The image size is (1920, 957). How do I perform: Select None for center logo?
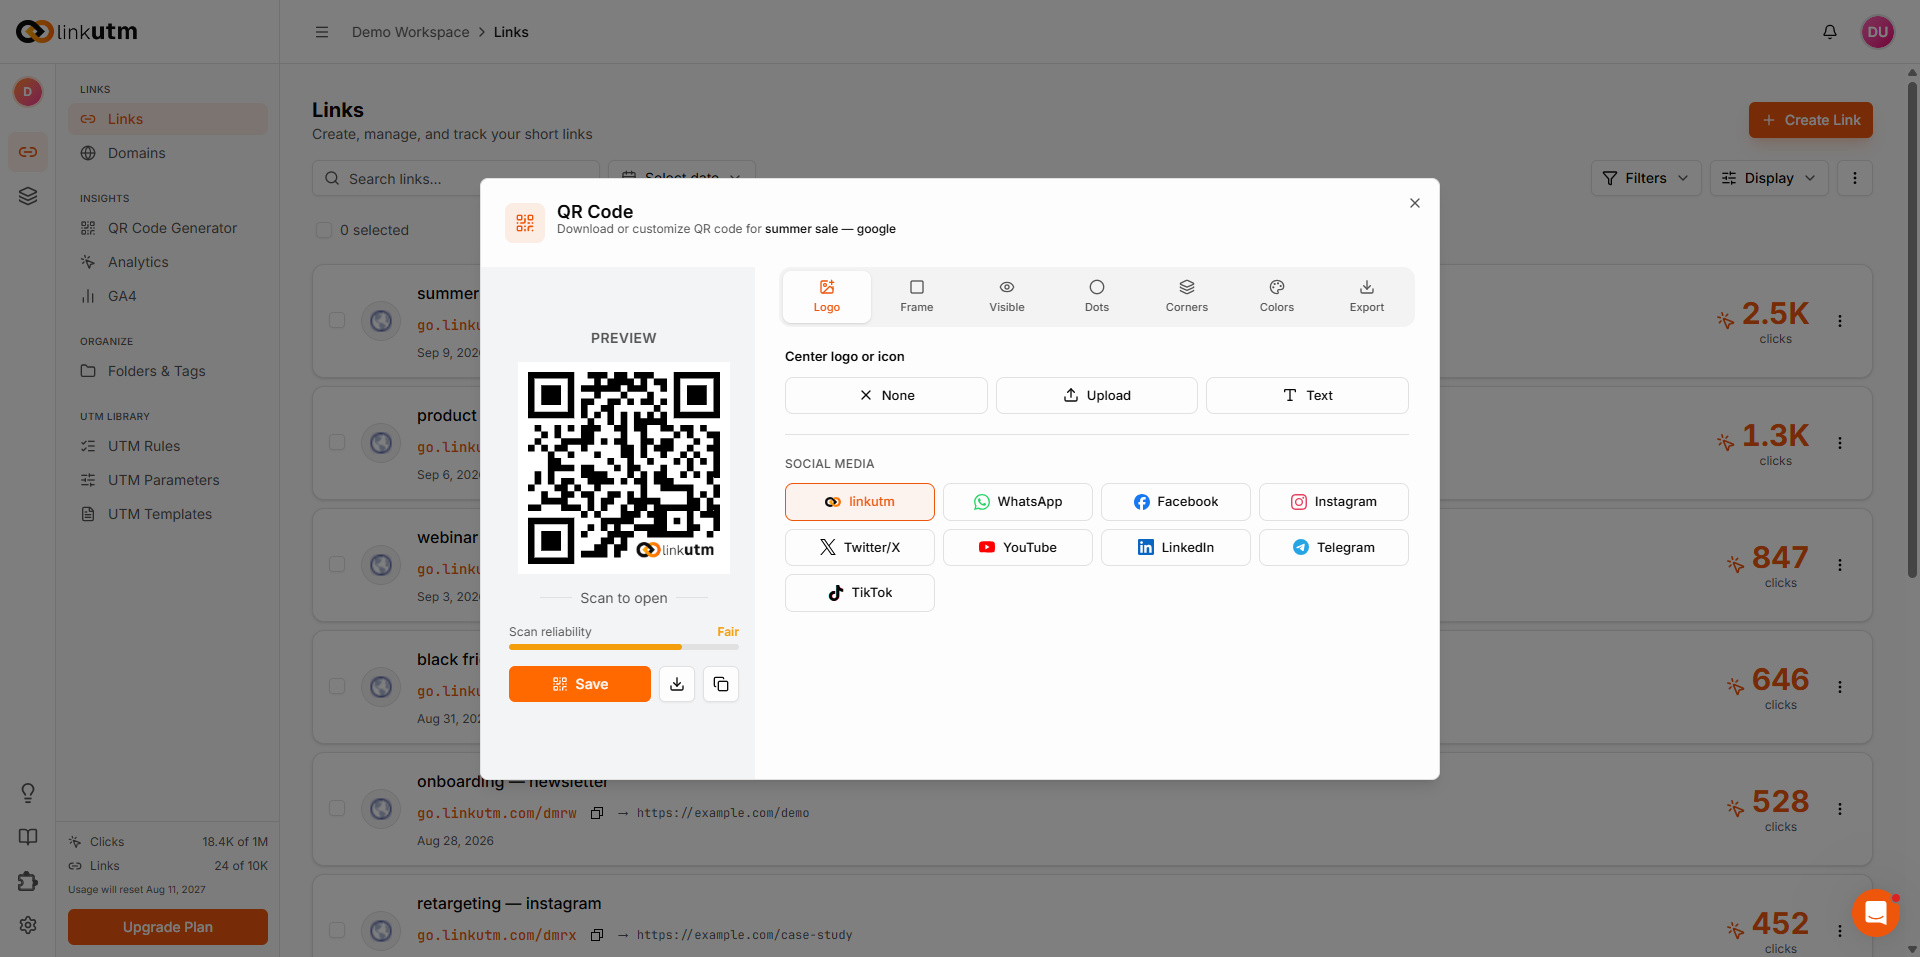coord(886,395)
